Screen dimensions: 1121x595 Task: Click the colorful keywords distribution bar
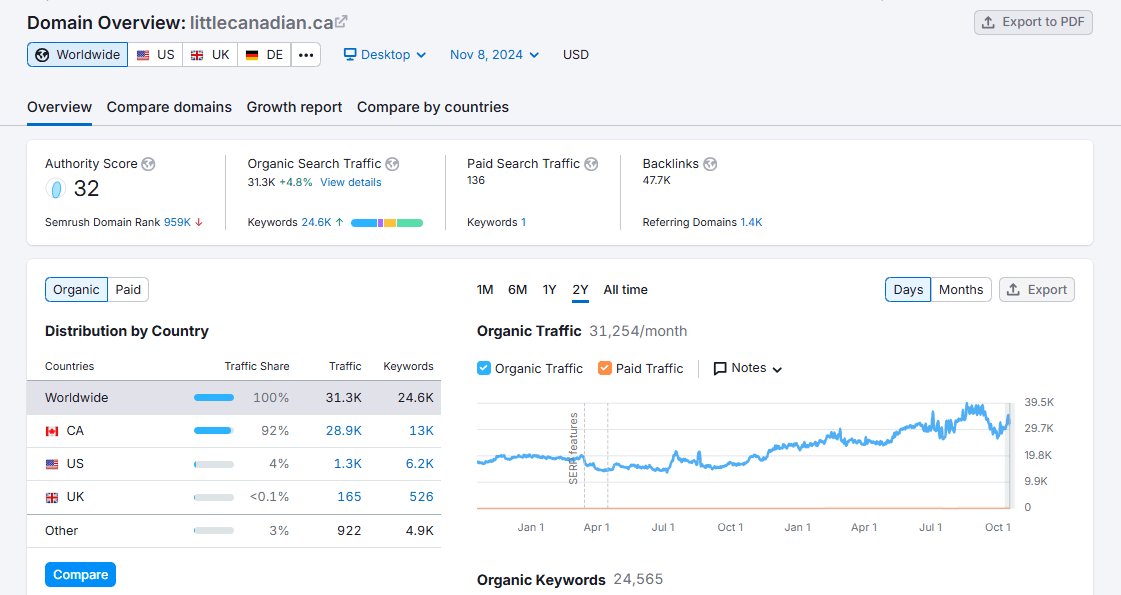(389, 222)
